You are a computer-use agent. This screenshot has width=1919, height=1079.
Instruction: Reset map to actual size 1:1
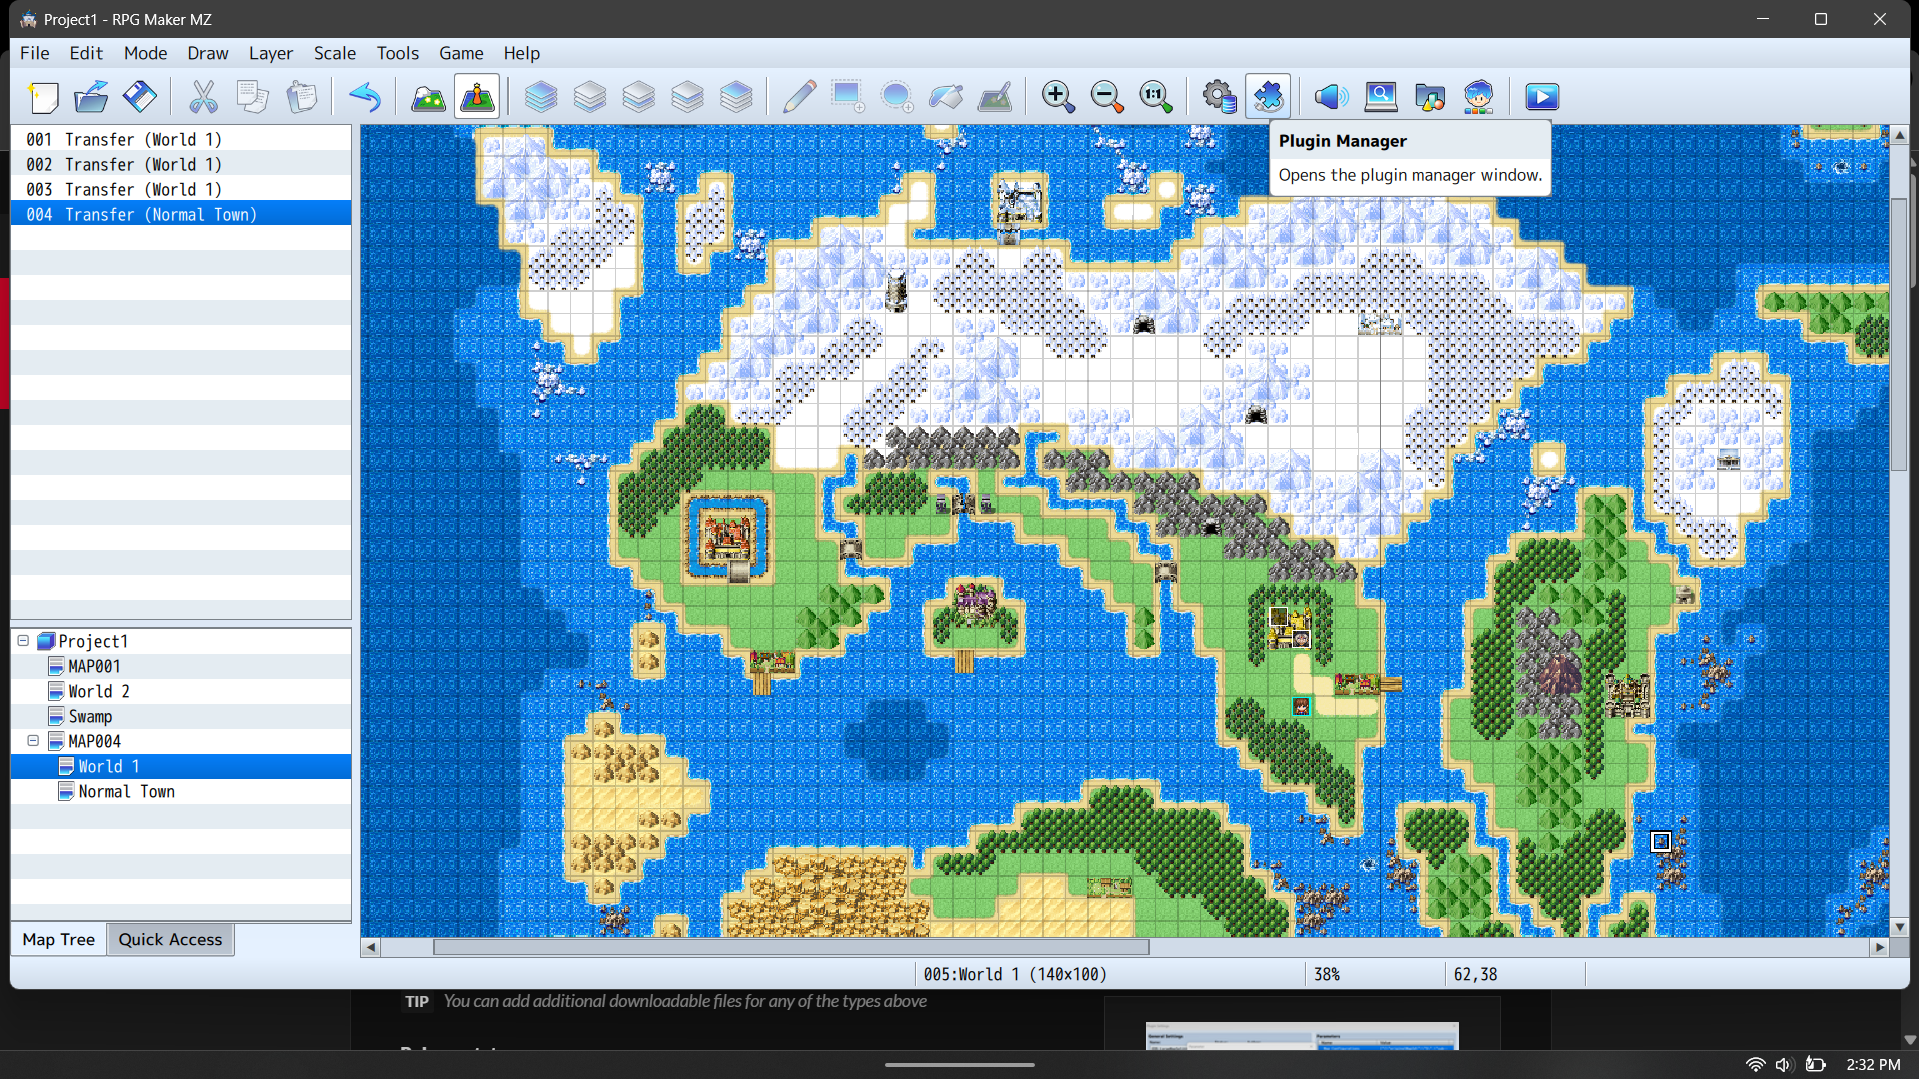click(x=1156, y=97)
